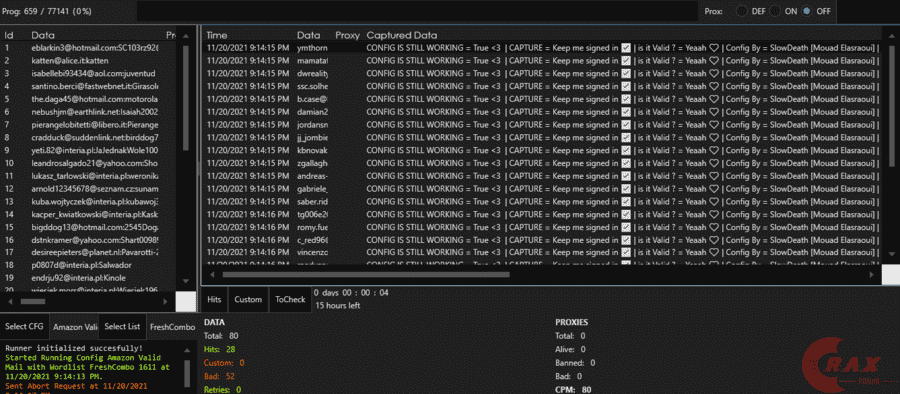Viewport: 900px width, 394px height.
Task: Click the 'Custom: 0' counter
Action: tap(224, 363)
